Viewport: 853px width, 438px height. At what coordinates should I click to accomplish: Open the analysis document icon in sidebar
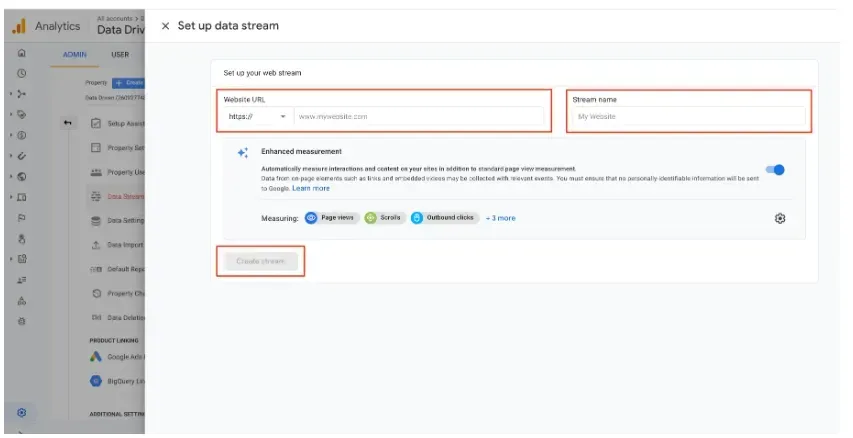point(22,260)
